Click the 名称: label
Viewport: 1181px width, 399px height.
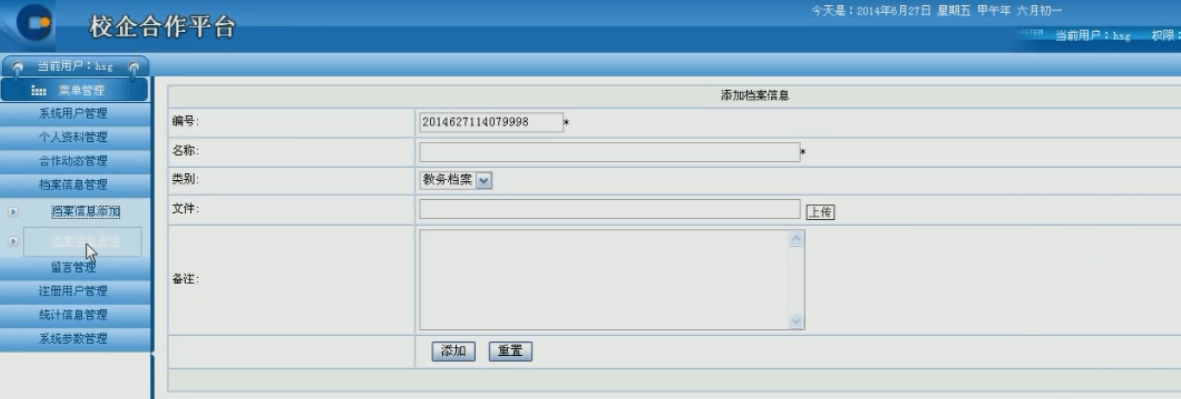[x=185, y=151]
